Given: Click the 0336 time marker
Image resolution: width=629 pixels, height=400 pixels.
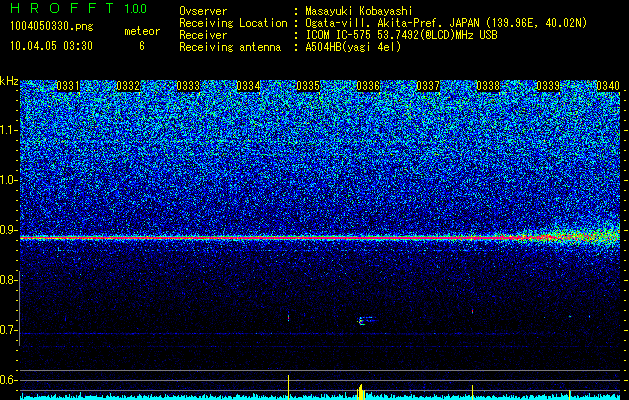Looking at the screenshot, I should [x=368, y=86].
